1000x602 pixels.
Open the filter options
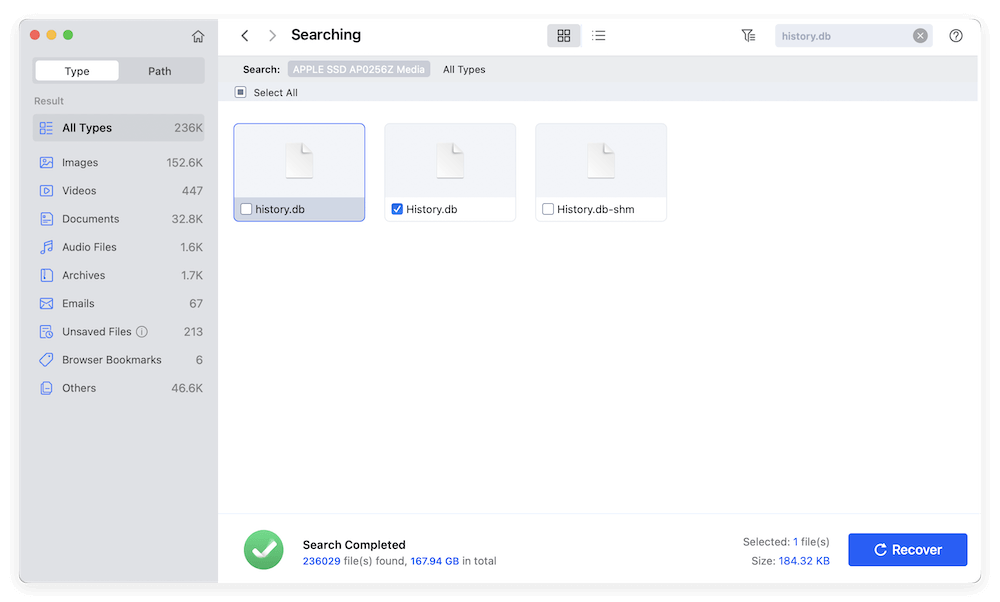(x=748, y=35)
